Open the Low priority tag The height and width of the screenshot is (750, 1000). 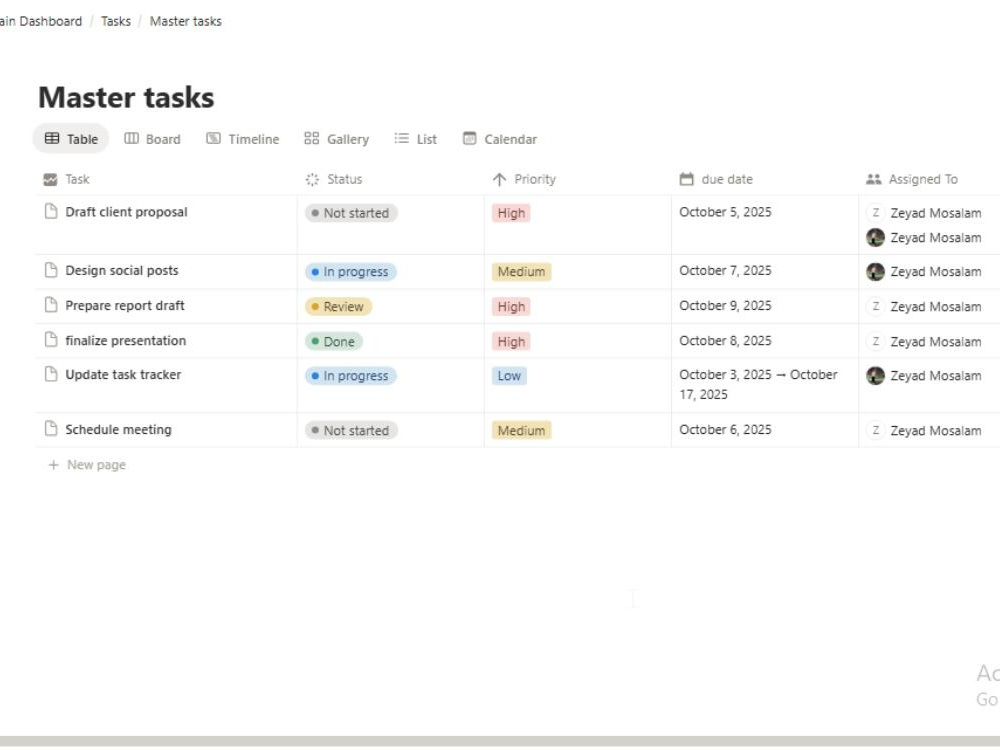[x=510, y=376]
